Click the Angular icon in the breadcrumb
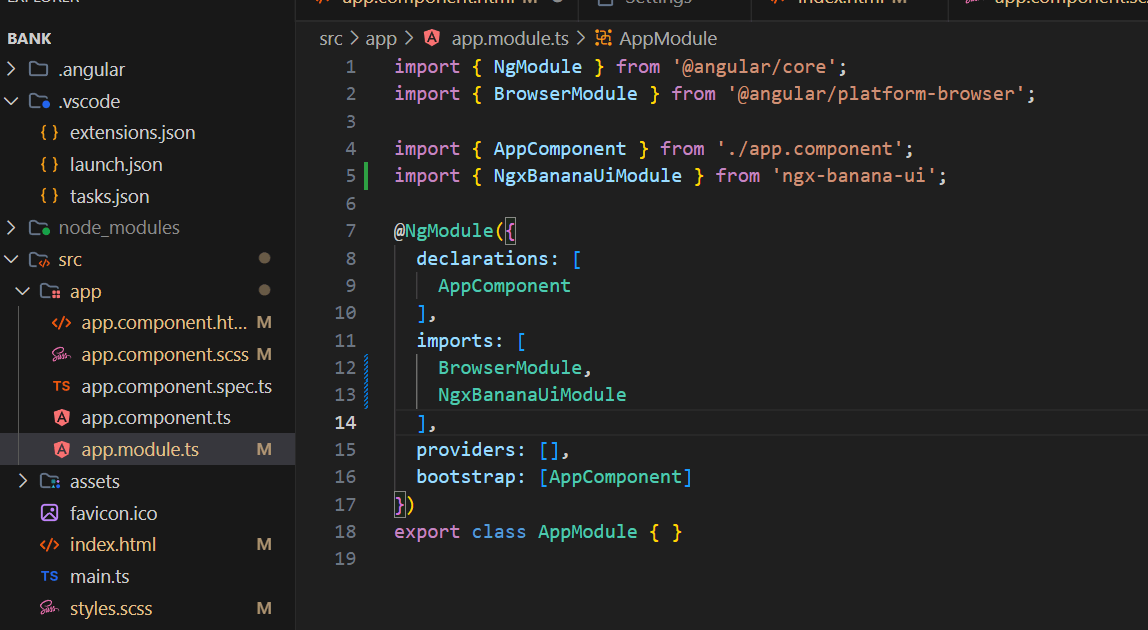This screenshot has height=630, width=1148. pyautogui.click(x=432, y=38)
